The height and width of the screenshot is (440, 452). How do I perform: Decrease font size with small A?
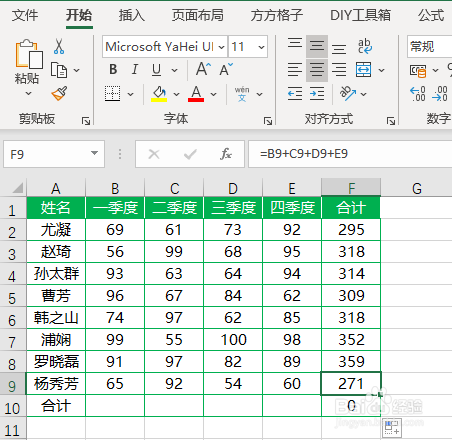tap(226, 69)
